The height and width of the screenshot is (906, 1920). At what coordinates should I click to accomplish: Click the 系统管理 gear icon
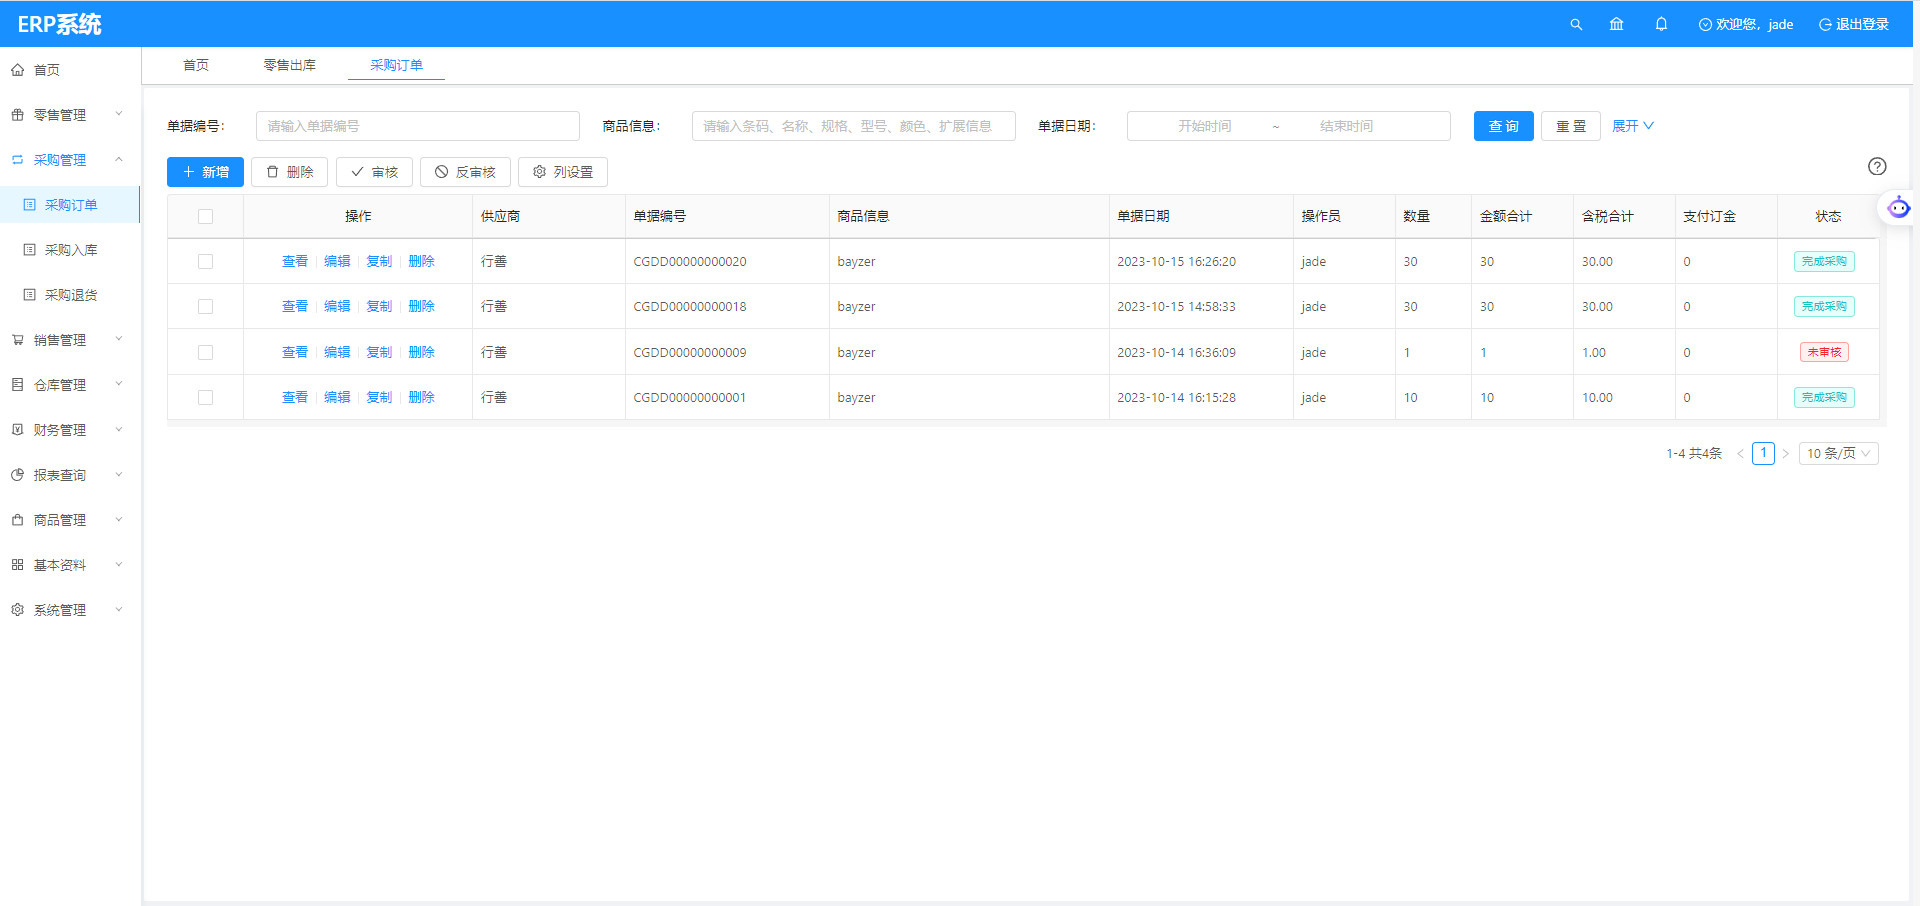coord(17,610)
